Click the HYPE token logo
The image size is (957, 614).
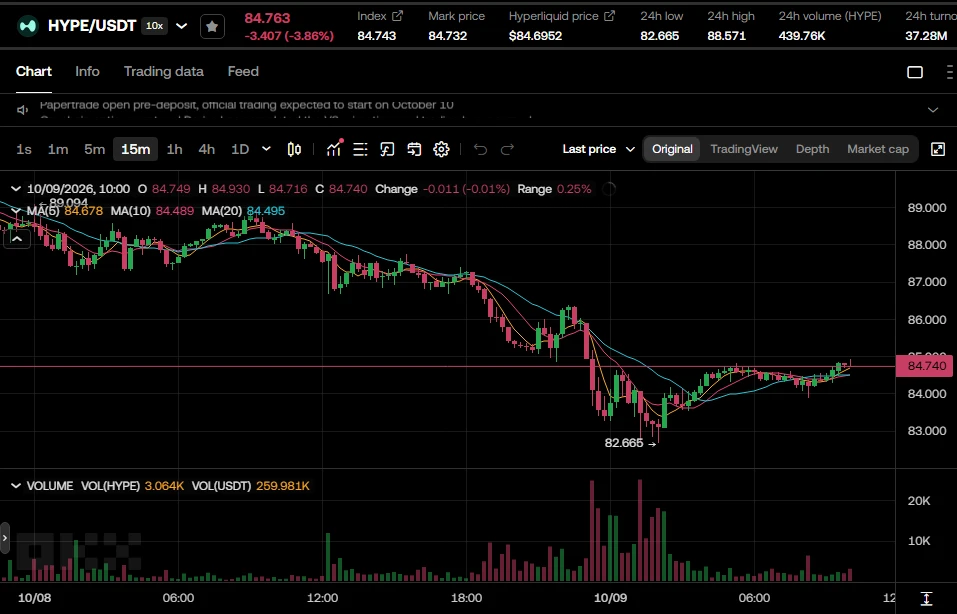pos(27,26)
